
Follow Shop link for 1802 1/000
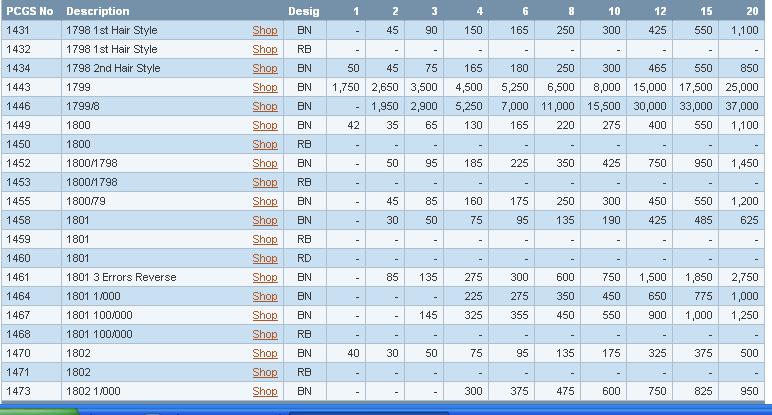tap(264, 391)
